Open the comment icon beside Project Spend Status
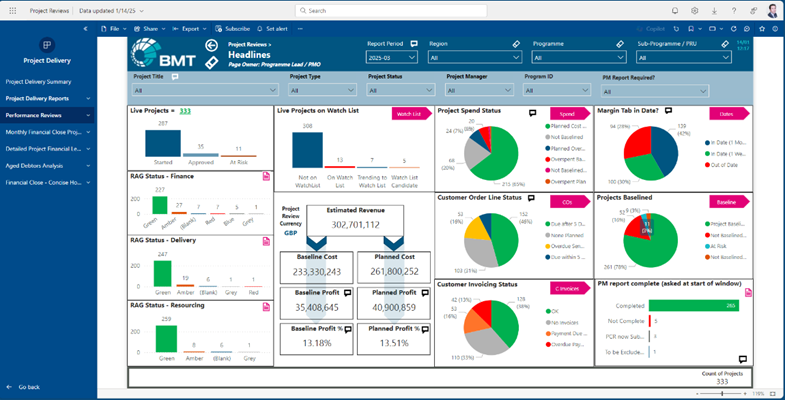This screenshot has width=785, height=400. pos(532,114)
